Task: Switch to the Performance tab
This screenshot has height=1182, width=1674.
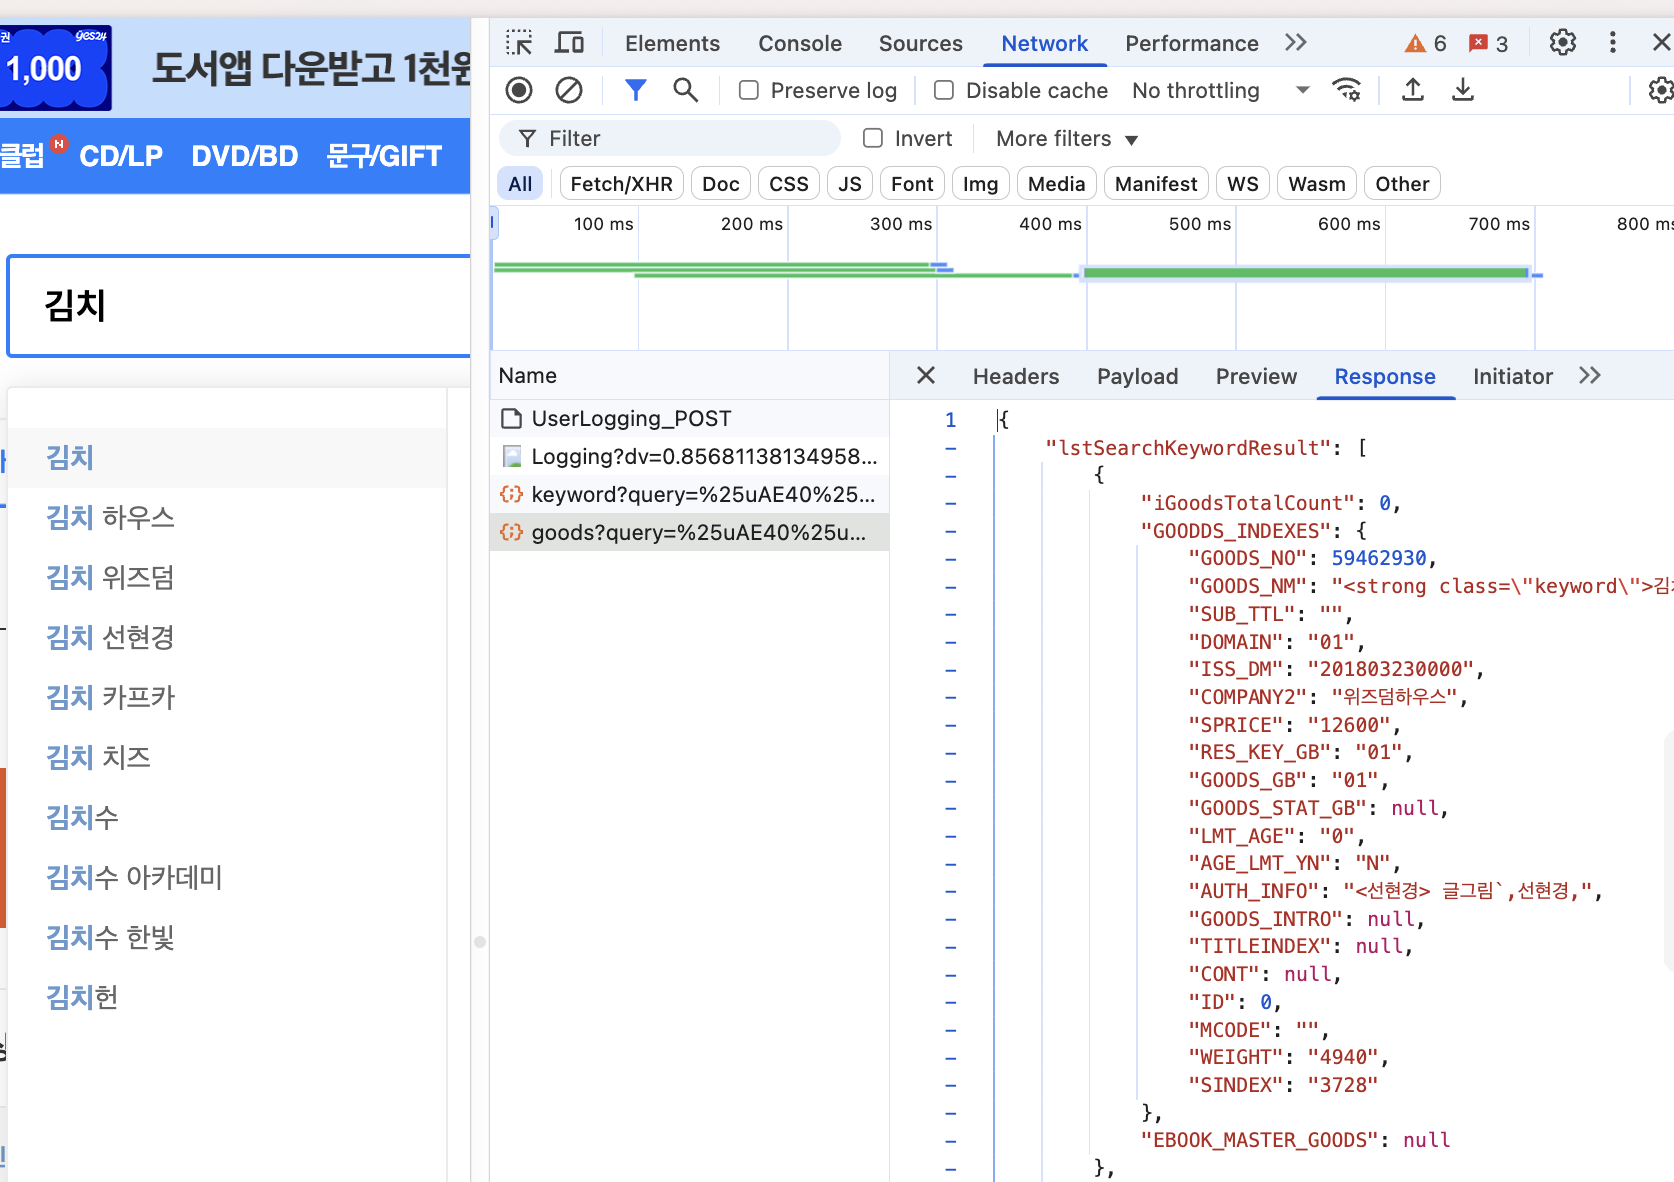Action: click(x=1191, y=43)
